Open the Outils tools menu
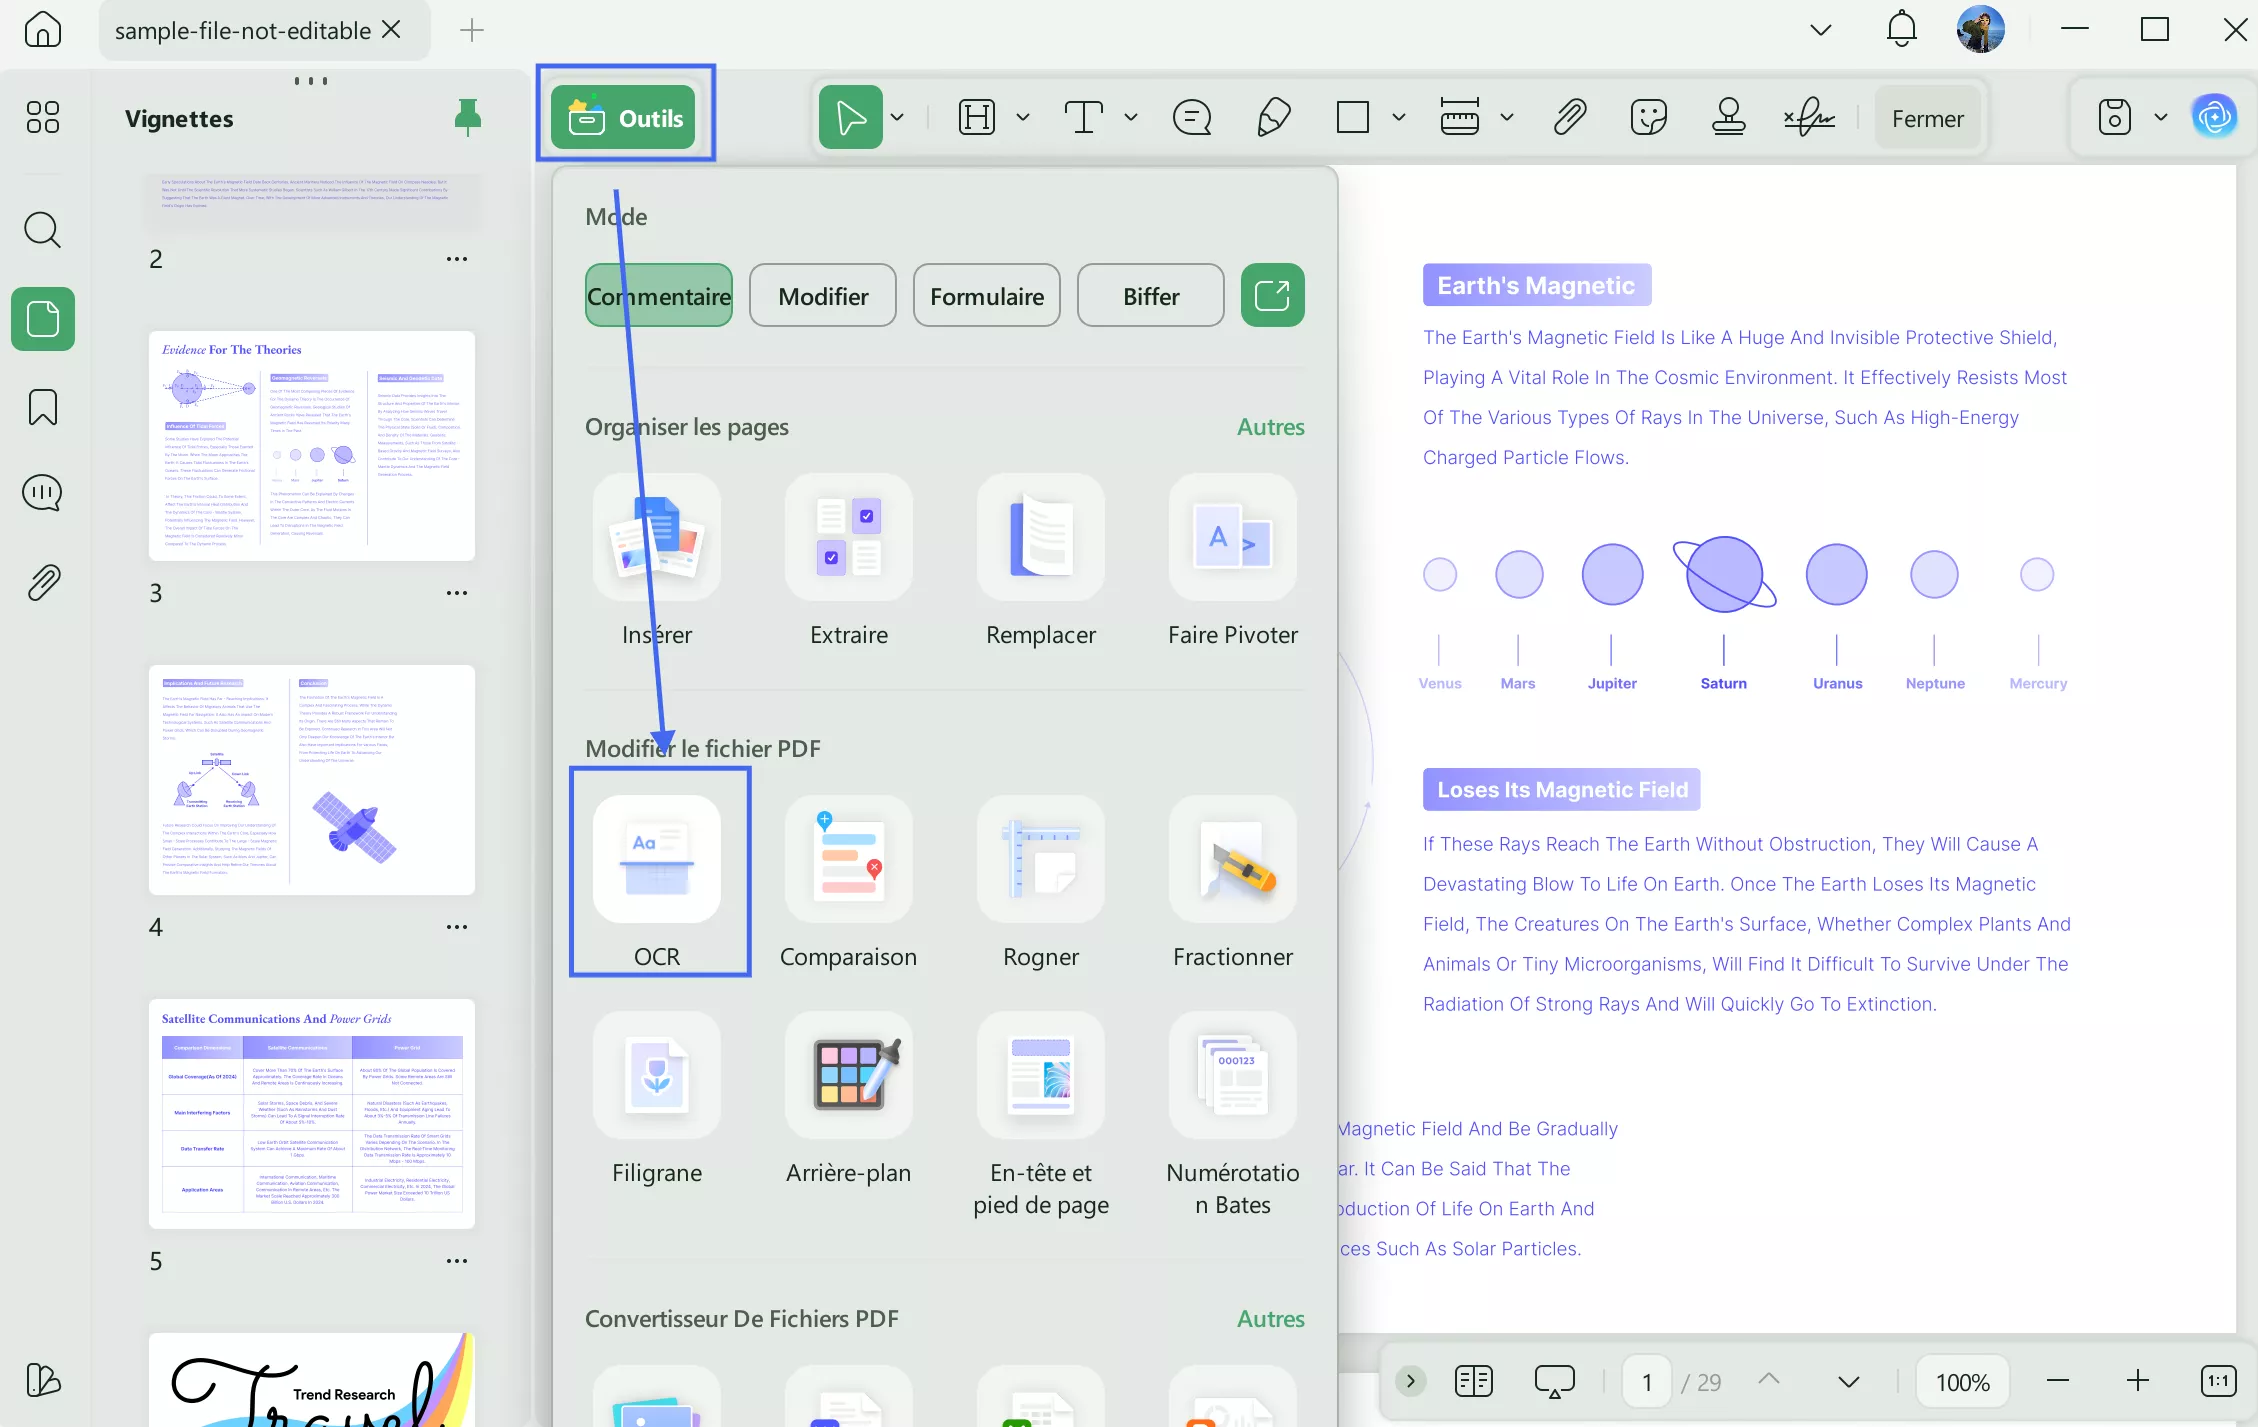This screenshot has height=1427, width=2258. click(623, 118)
